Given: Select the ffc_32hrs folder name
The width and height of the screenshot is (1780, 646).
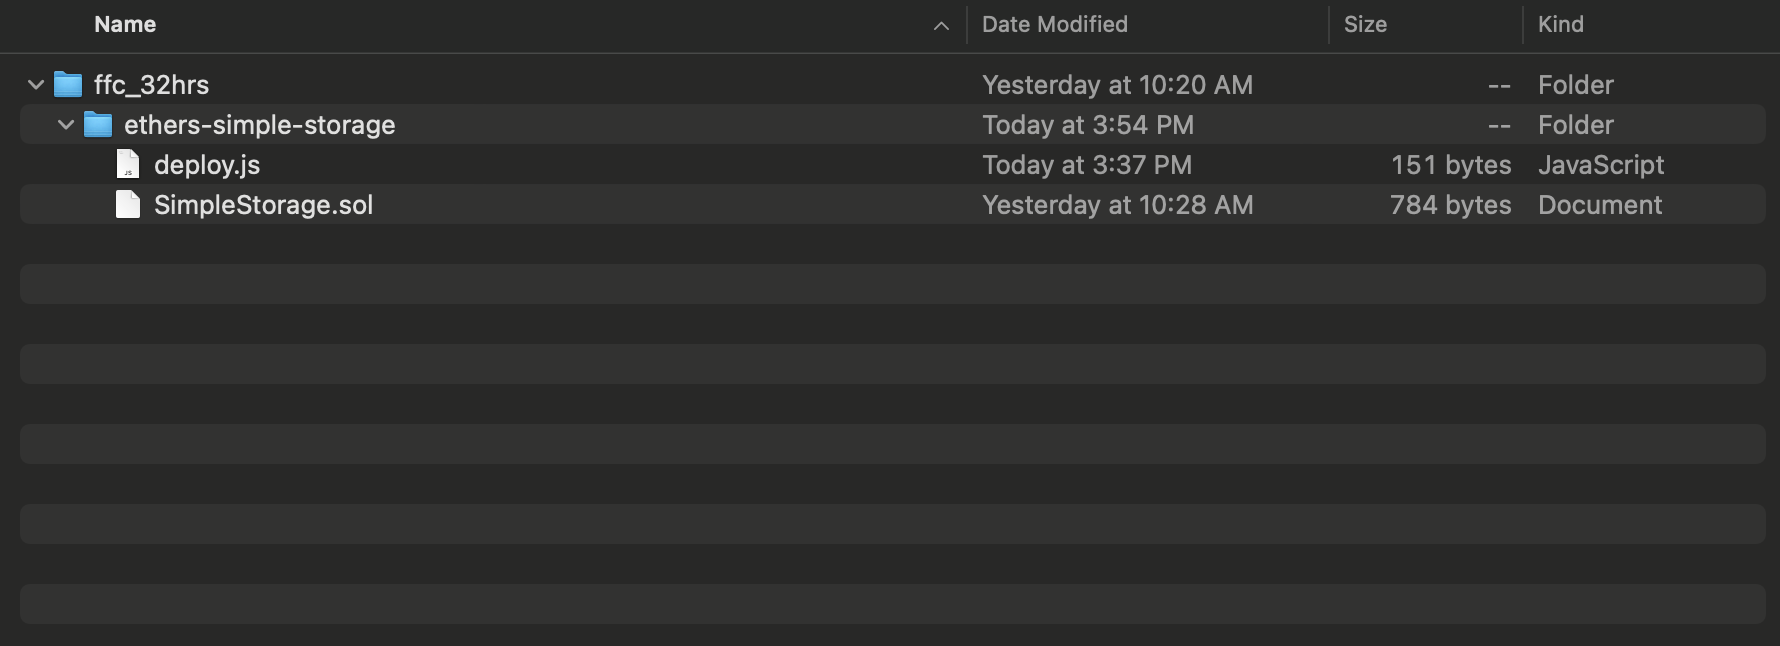Looking at the screenshot, I should pyautogui.click(x=151, y=85).
